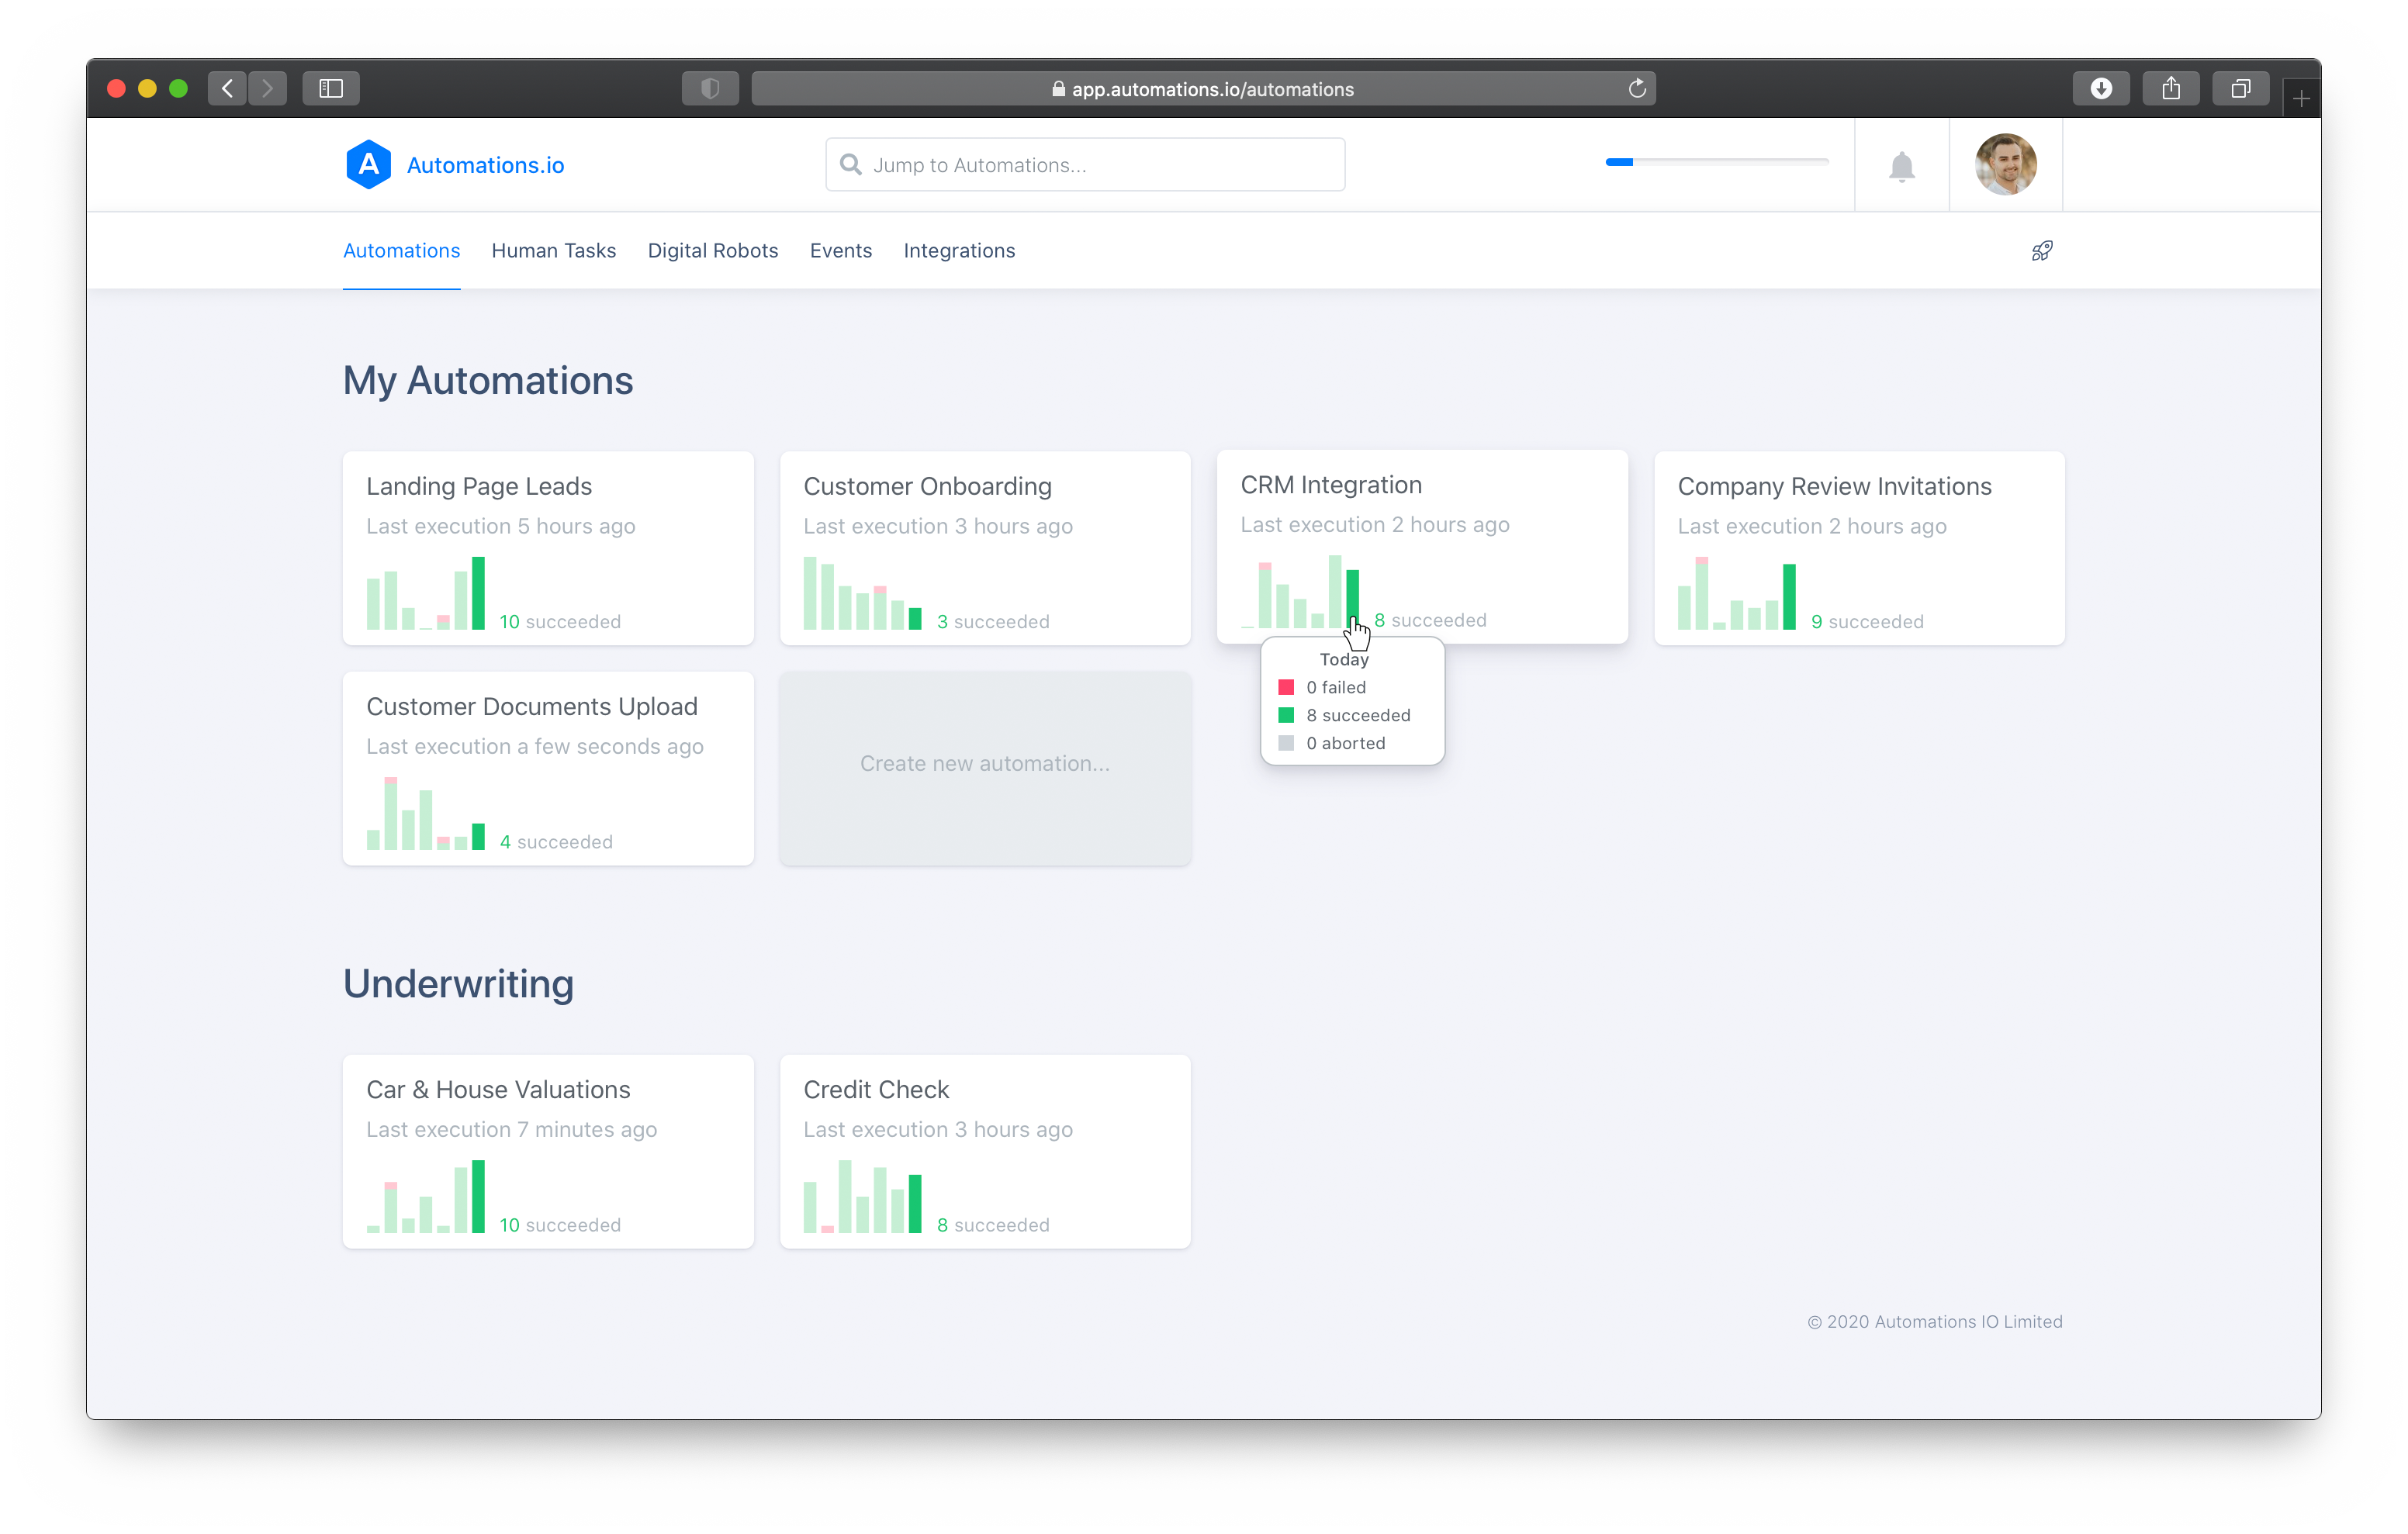Open the Digital Robots tab
2408x1534 pixels.
[x=712, y=251]
